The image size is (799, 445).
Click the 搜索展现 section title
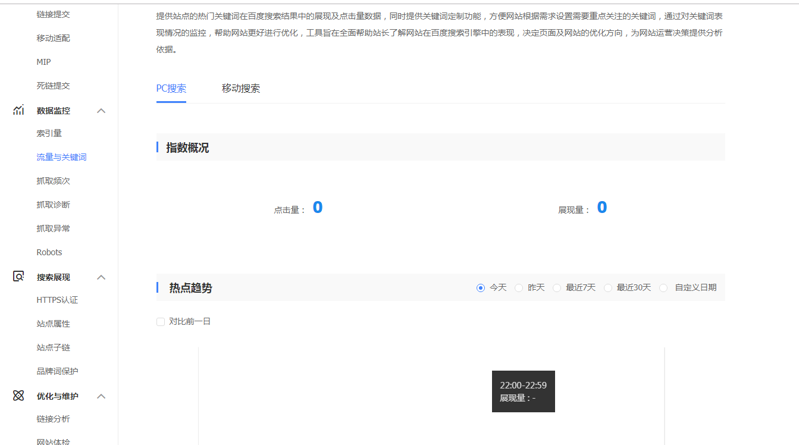tap(53, 277)
